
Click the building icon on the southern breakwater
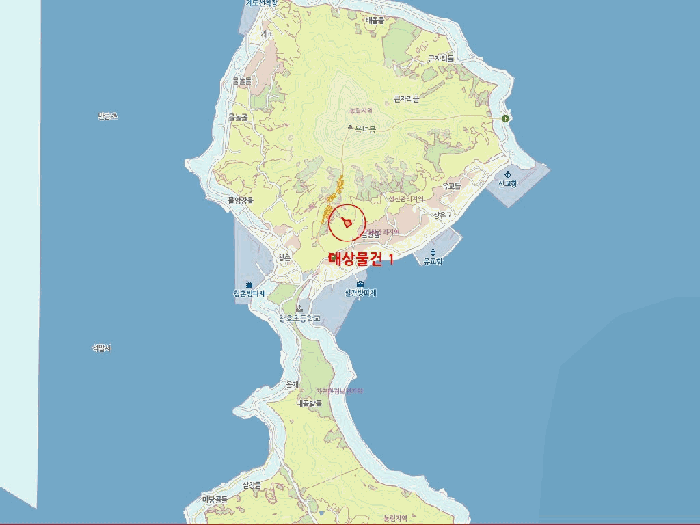click(x=360, y=284)
